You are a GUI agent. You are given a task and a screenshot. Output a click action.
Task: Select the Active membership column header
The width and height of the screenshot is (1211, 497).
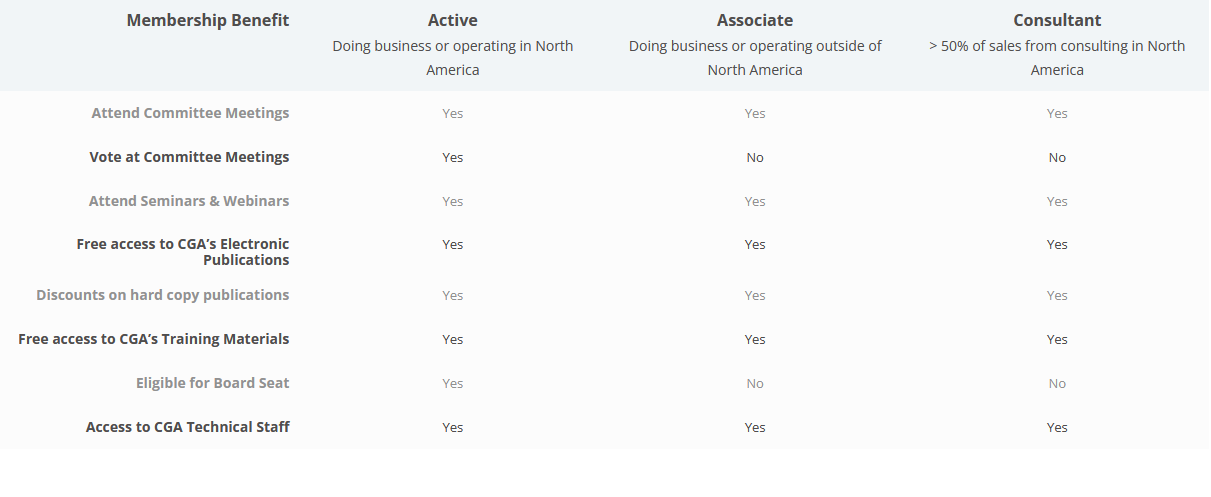[x=453, y=20]
